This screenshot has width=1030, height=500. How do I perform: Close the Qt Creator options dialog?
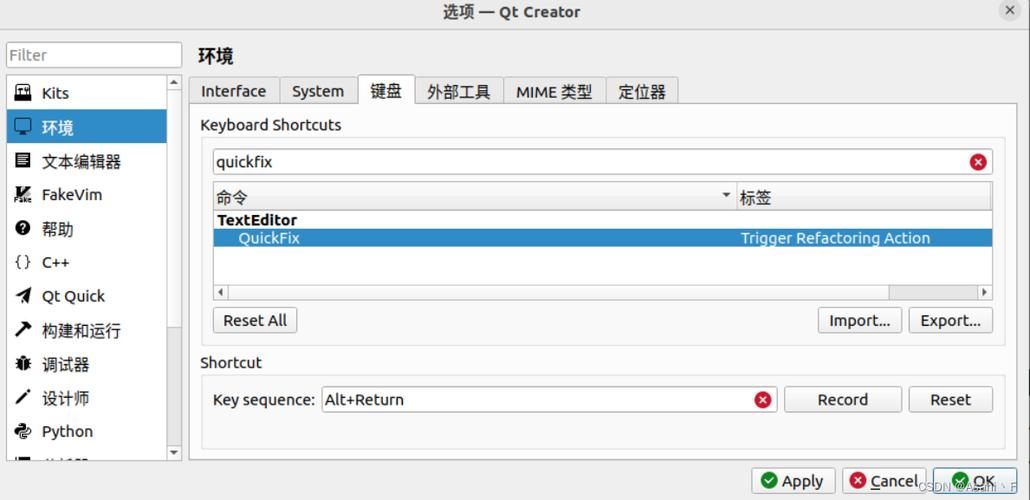click(x=1010, y=11)
